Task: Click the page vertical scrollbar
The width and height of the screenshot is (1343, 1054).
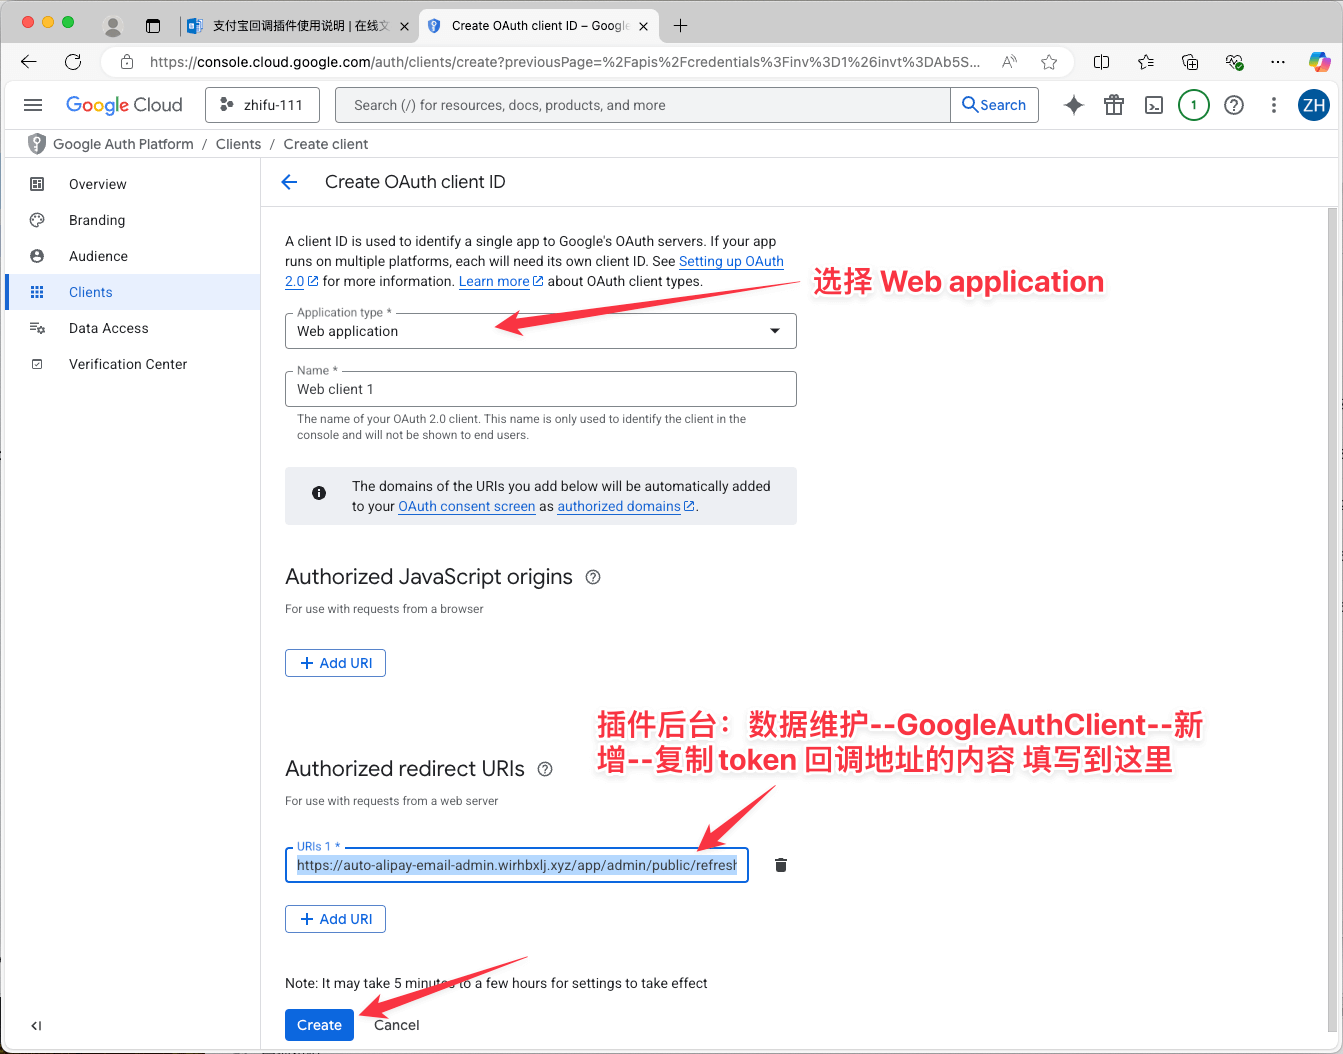Action: coord(1331,620)
